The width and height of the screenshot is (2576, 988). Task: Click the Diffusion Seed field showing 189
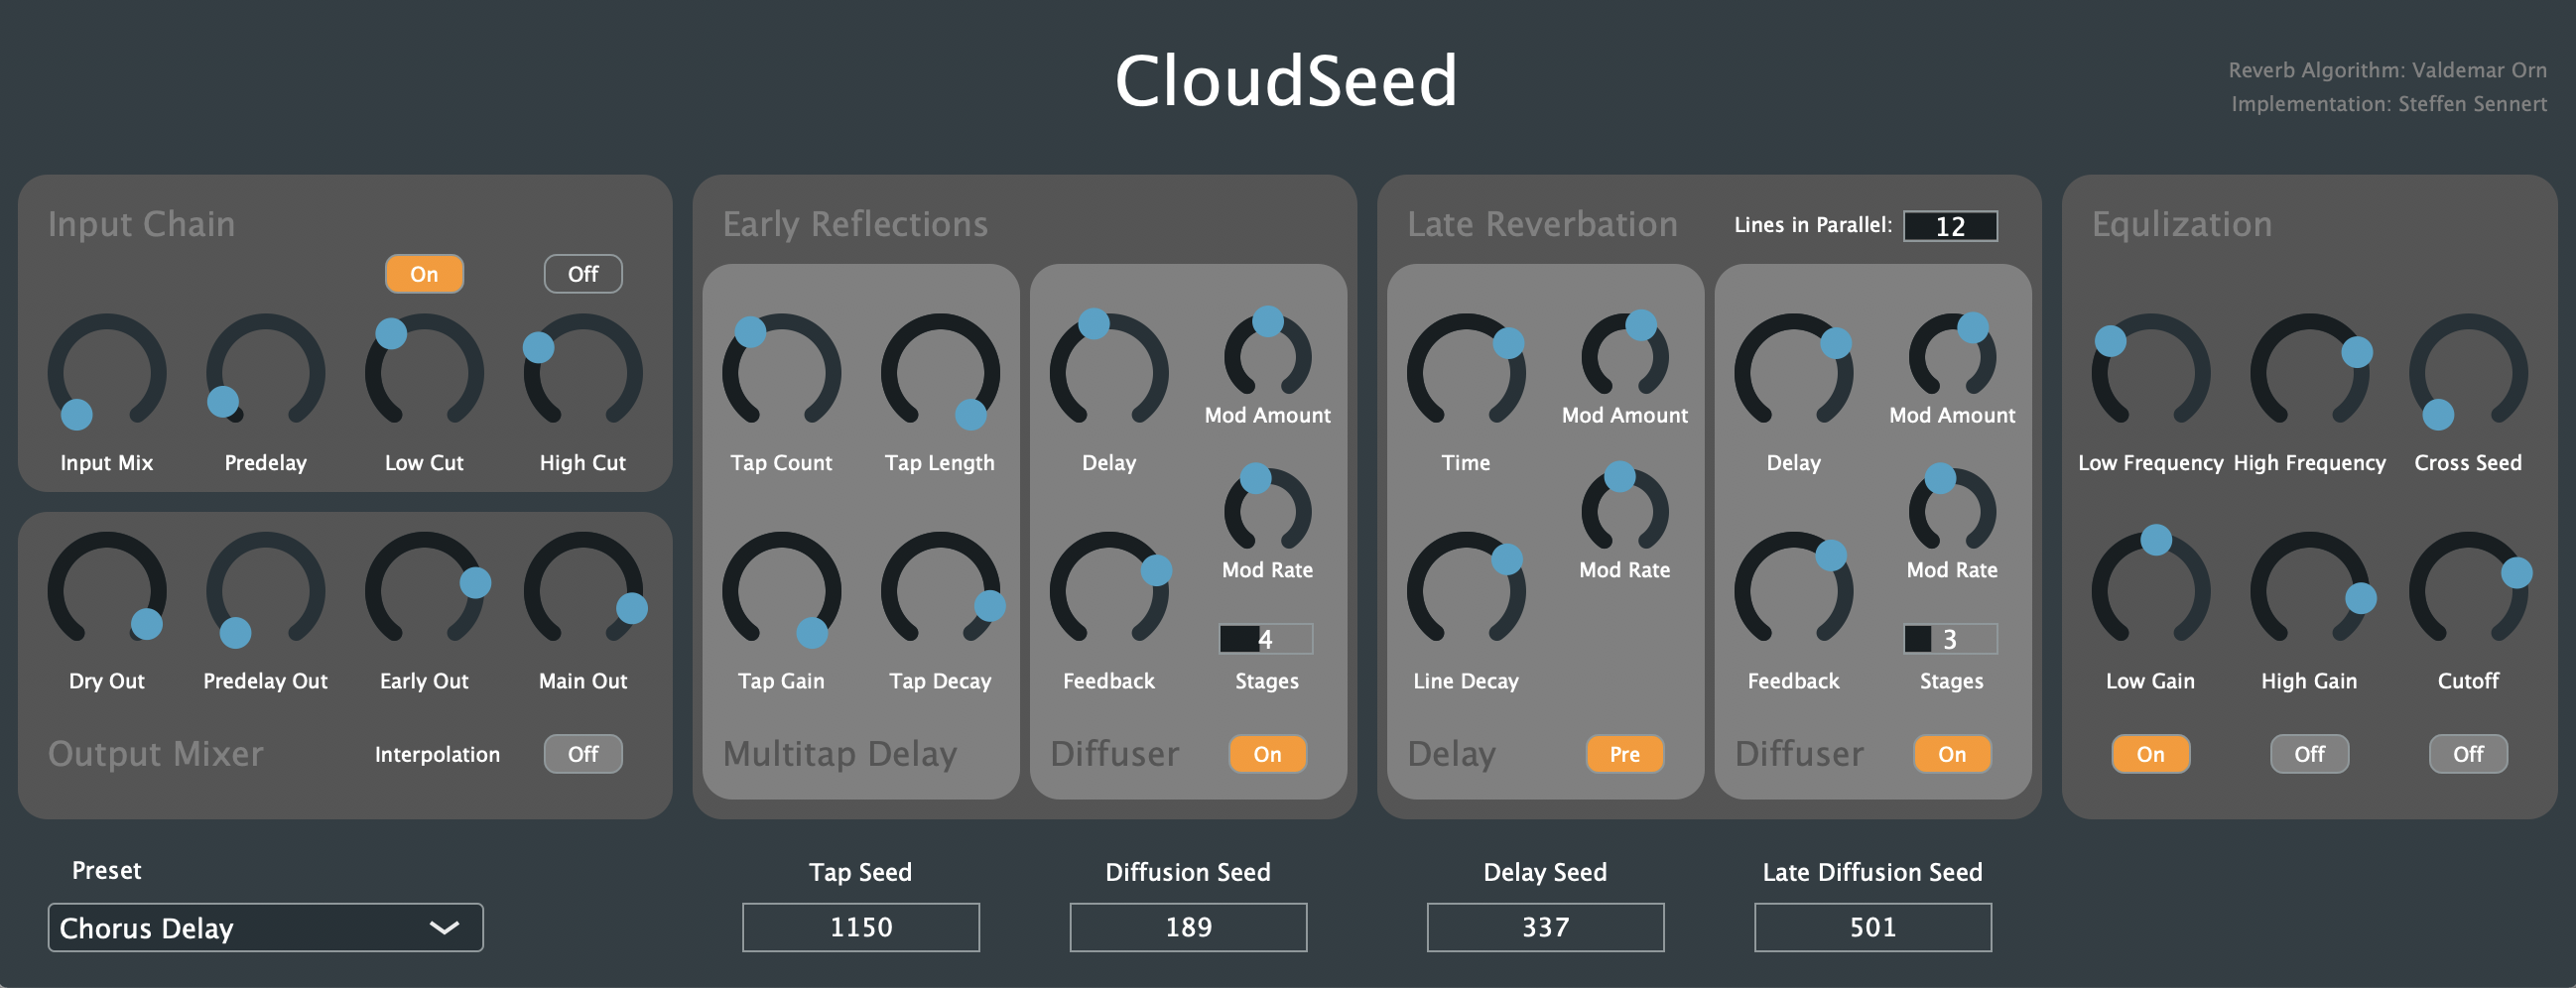(x=1187, y=927)
